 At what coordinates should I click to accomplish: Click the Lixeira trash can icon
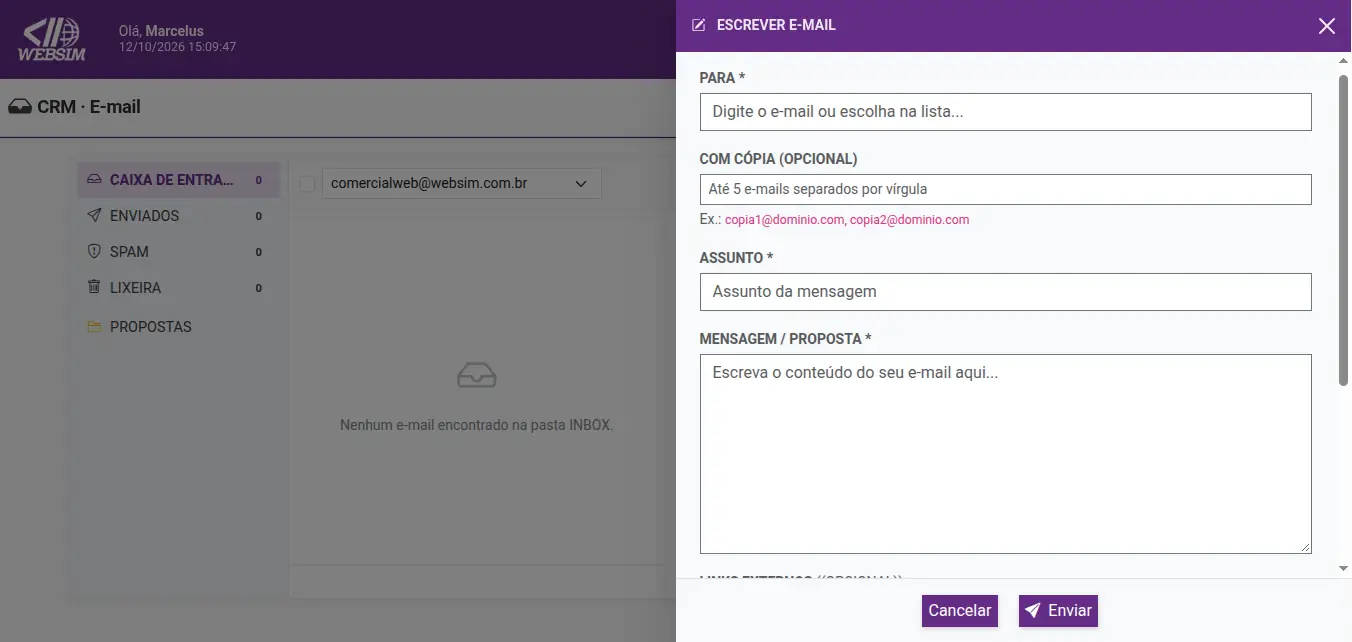pos(94,288)
